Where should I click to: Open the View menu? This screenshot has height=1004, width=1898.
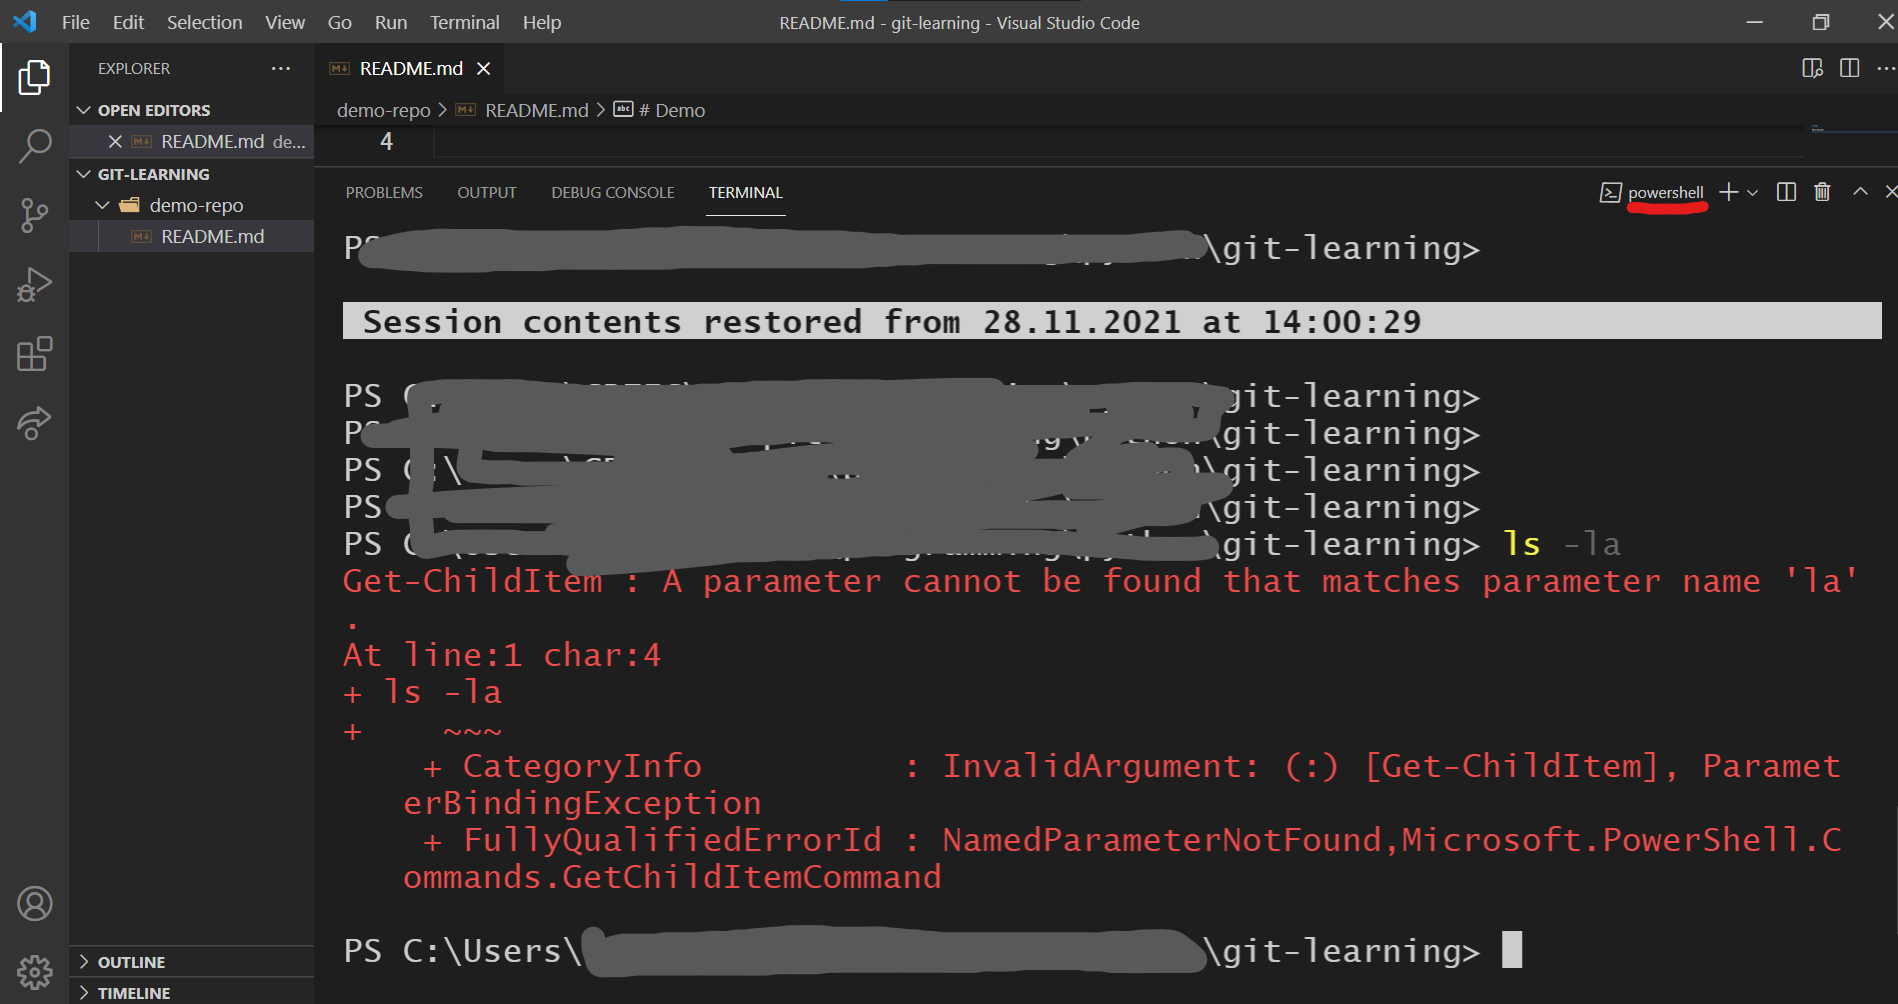pyautogui.click(x=285, y=22)
